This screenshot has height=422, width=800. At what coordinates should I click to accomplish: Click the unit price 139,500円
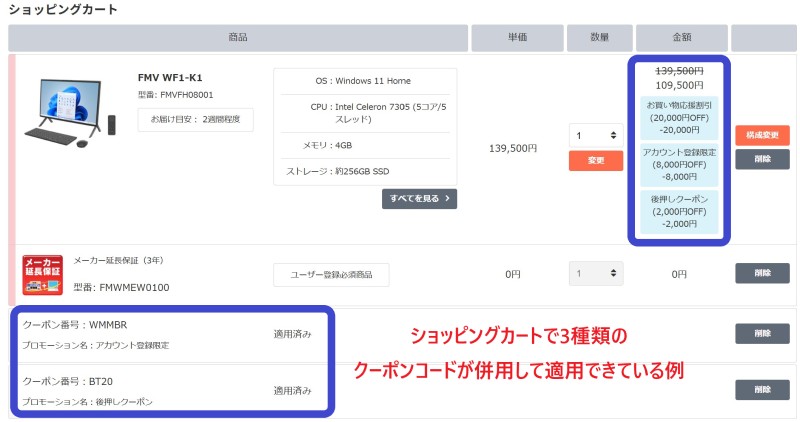[513, 148]
